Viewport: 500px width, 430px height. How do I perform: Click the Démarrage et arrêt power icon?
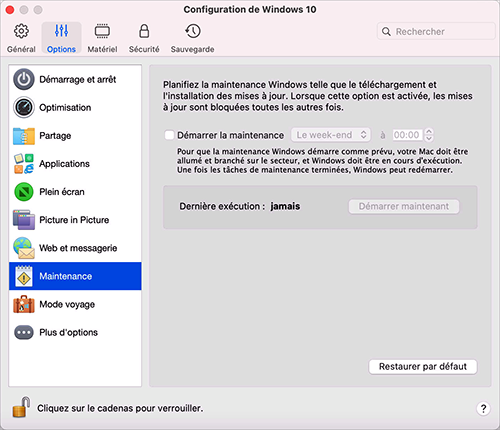(24, 79)
